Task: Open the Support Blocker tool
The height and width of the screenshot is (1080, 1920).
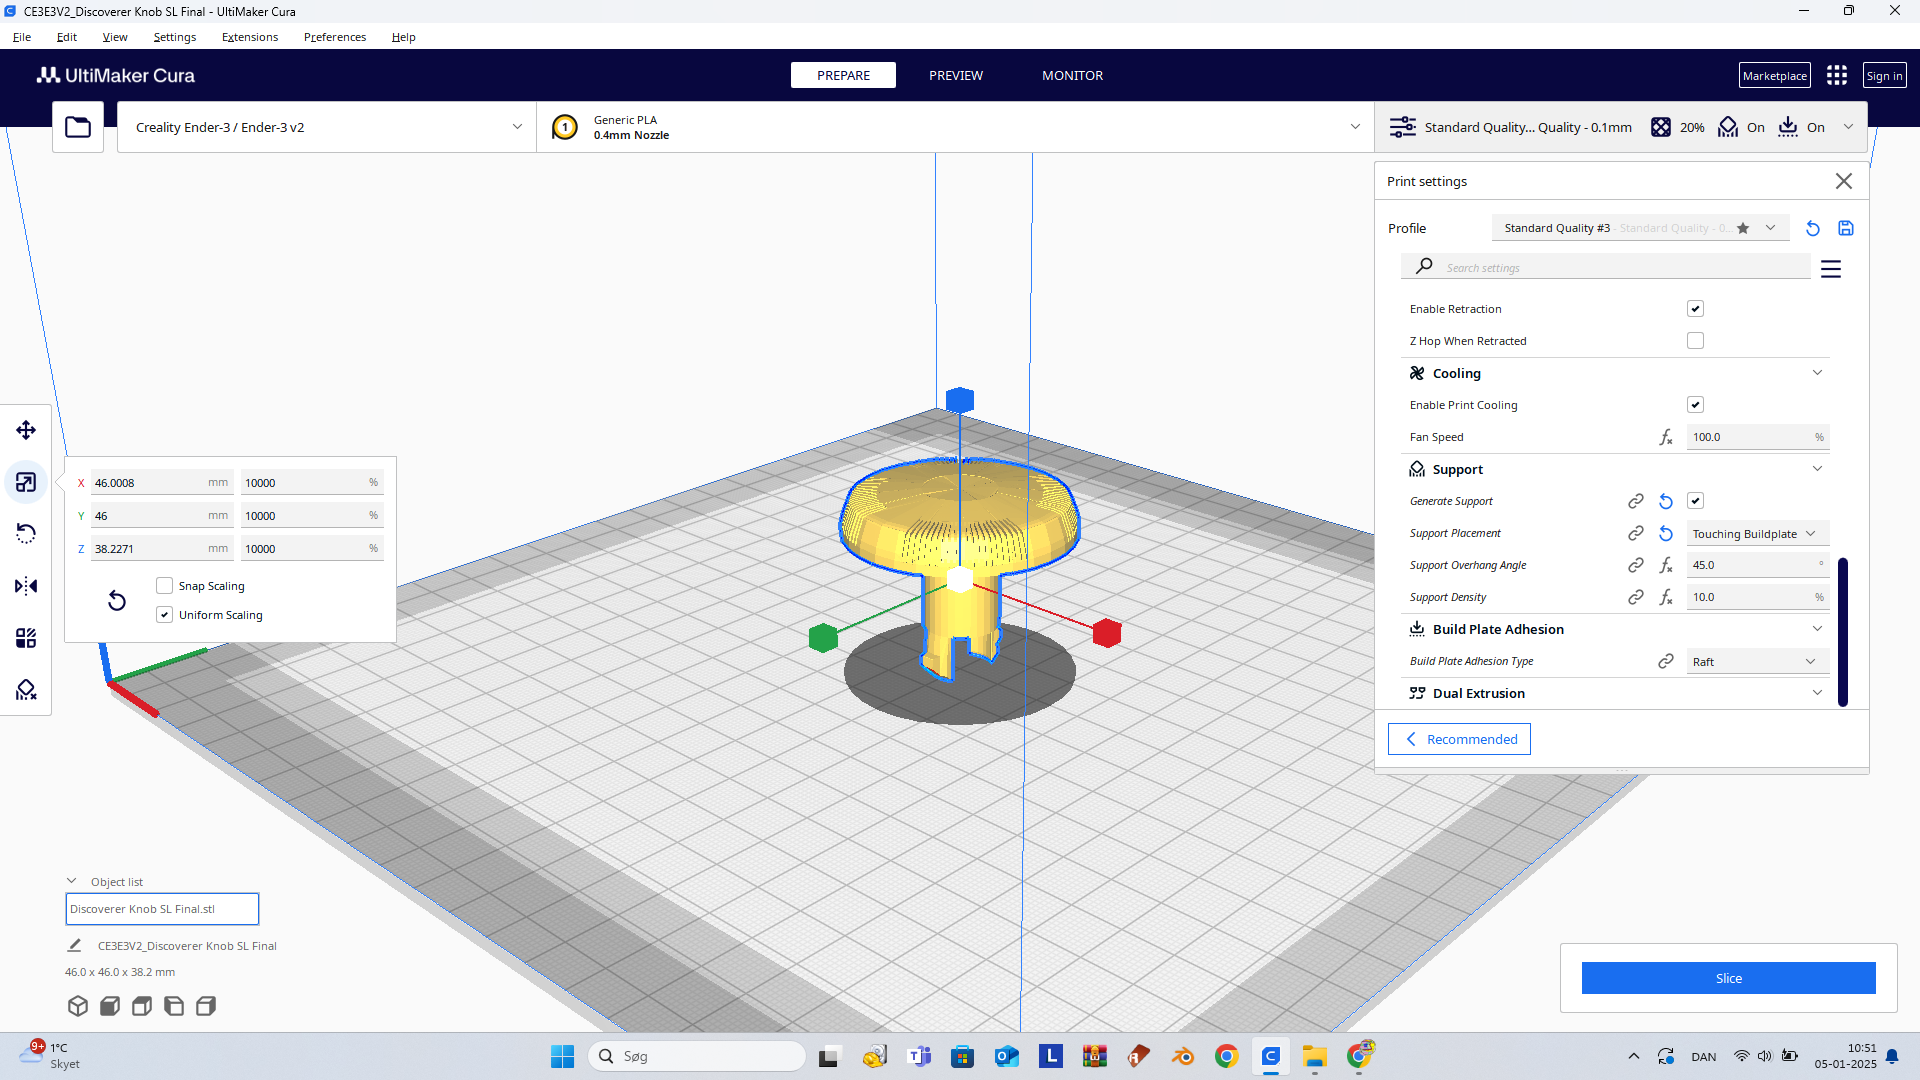Action: 26,690
